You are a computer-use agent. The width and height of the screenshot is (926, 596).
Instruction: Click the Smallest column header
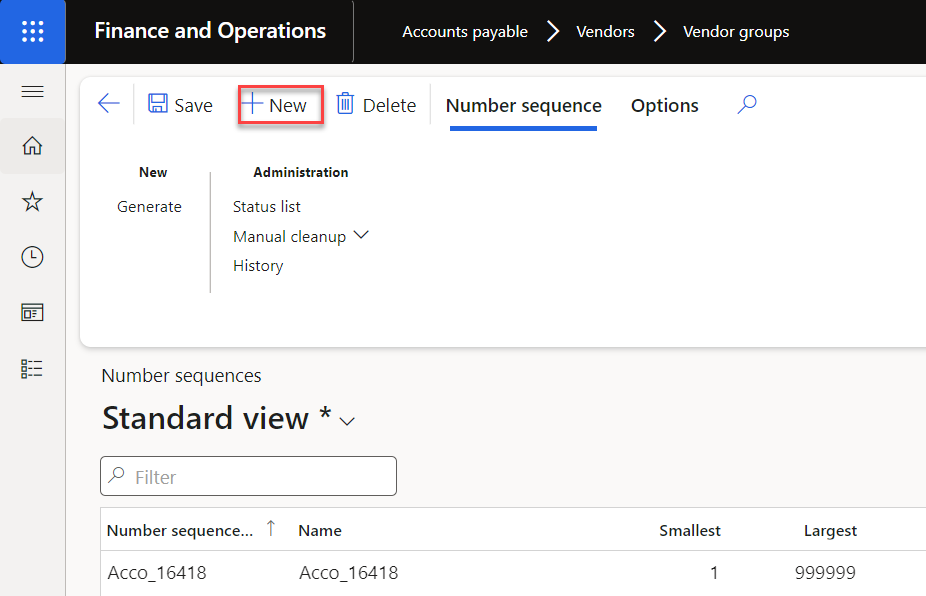[x=690, y=530]
